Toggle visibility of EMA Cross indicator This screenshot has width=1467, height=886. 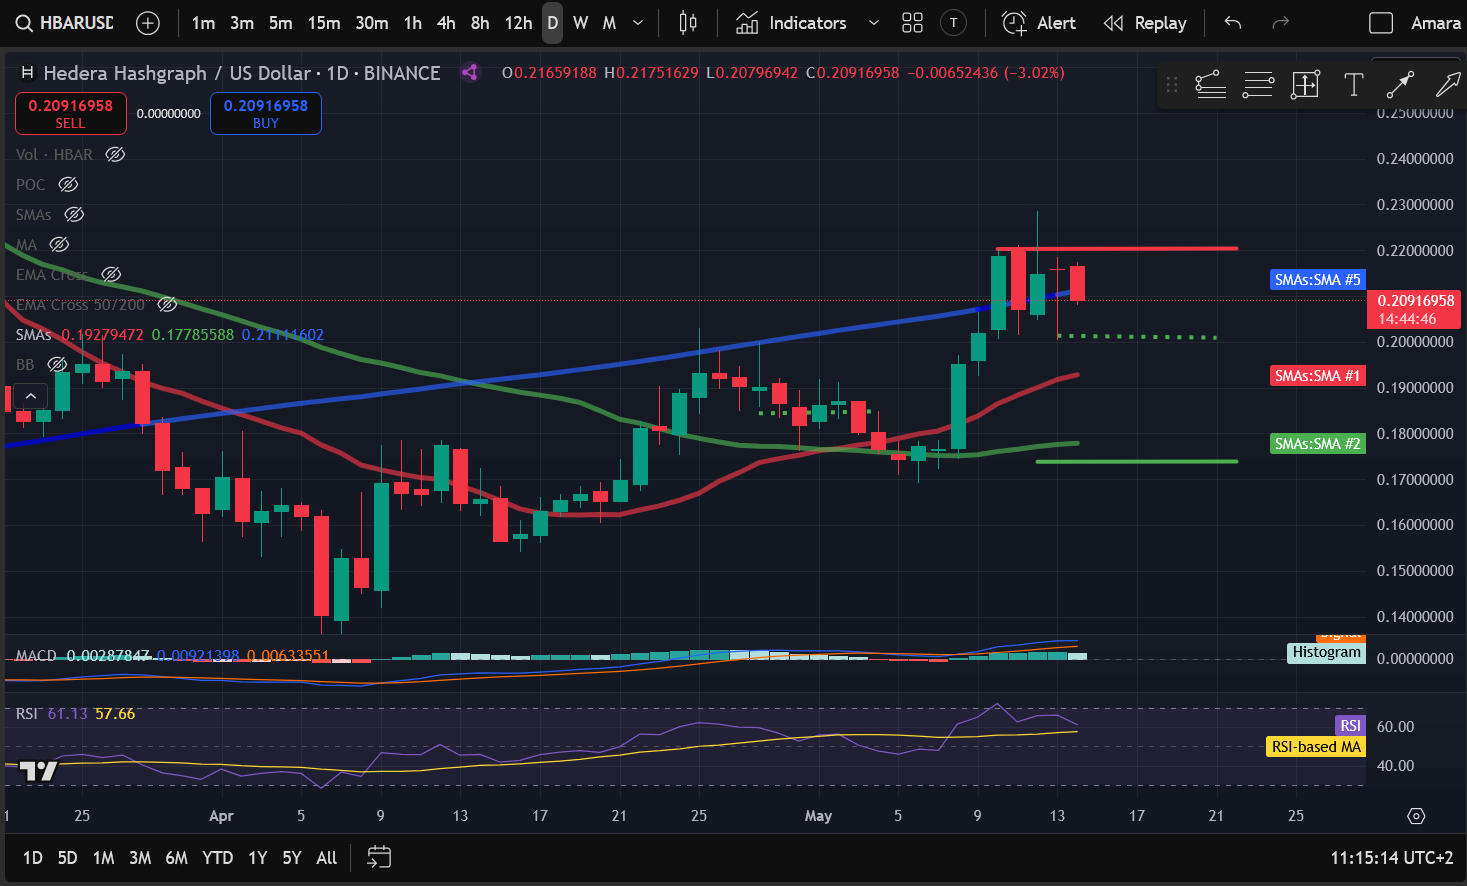(x=111, y=274)
